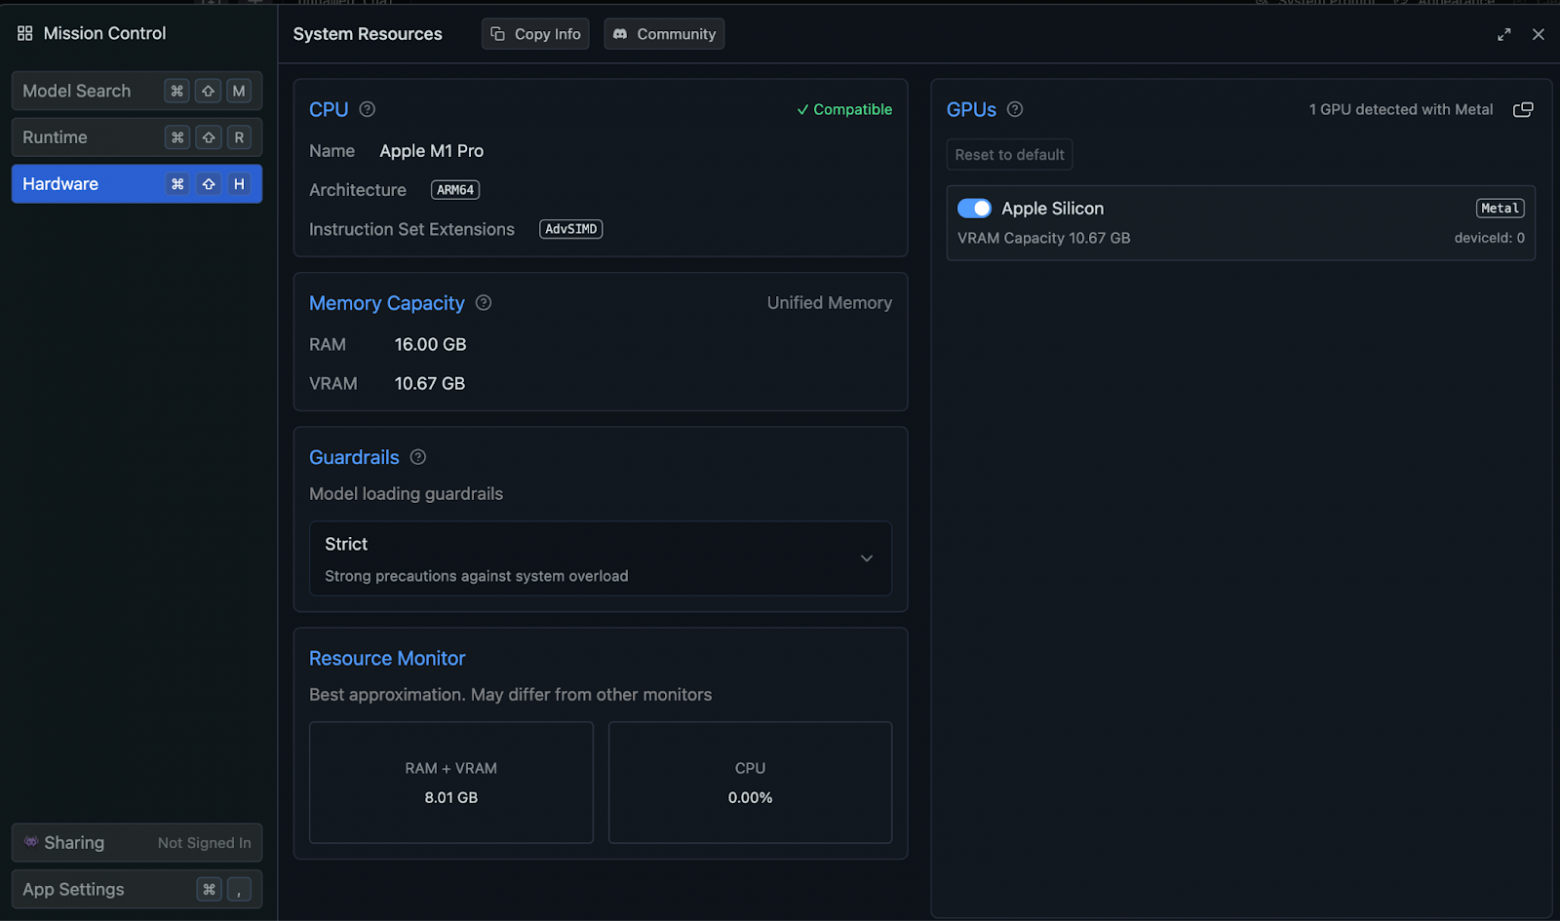Click the expand-to-fullscreen arrows icon
The width and height of the screenshot is (1560, 921).
pos(1504,33)
